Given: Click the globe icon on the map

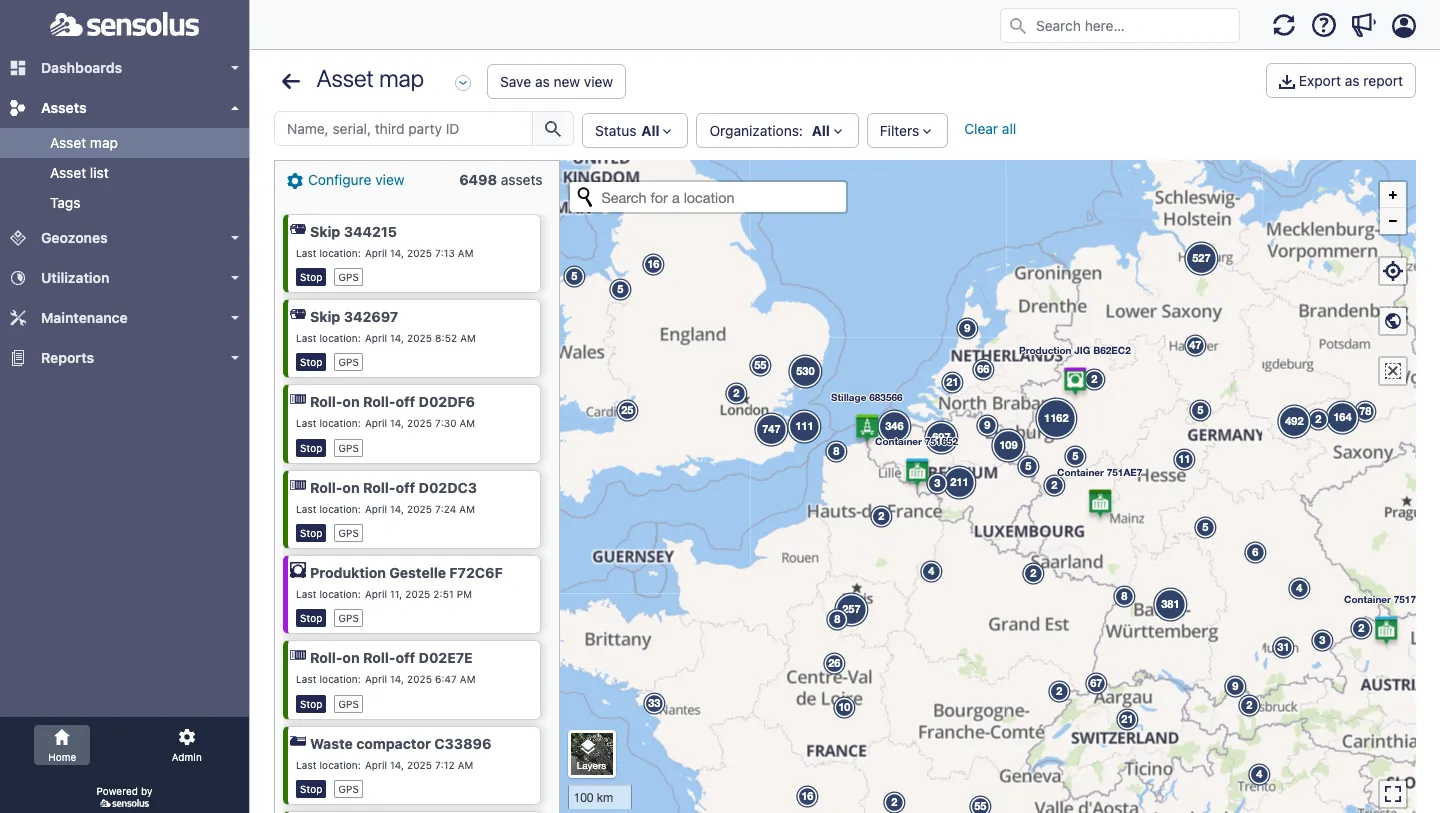Looking at the screenshot, I should (1393, 321).
